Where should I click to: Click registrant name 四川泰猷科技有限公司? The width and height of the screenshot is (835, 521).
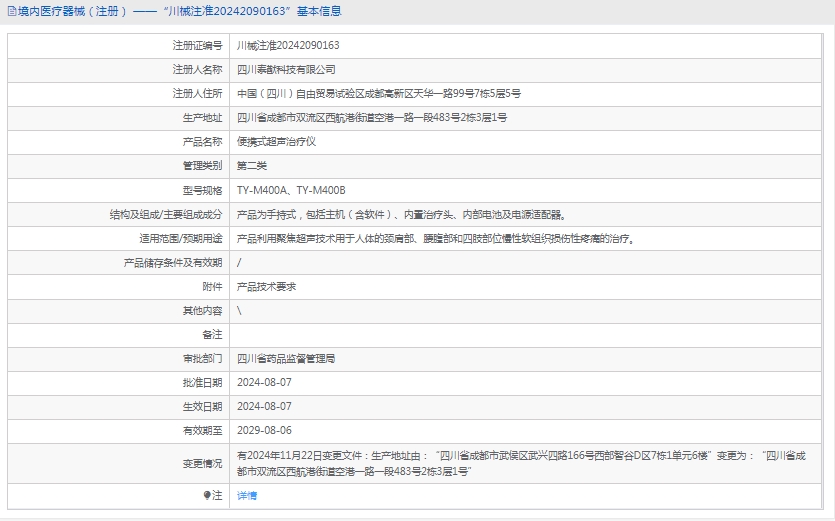coord(286,70)
